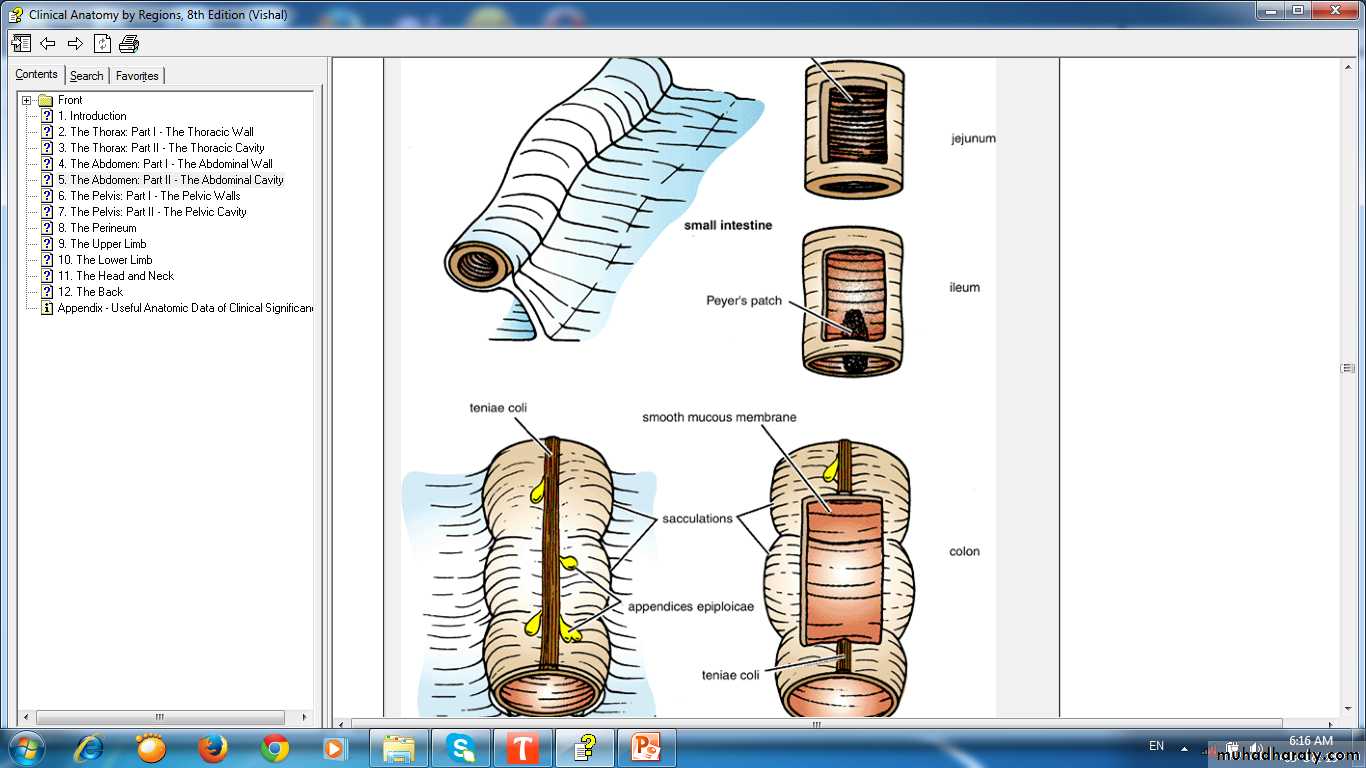Click the content pane's bottom horizontal scrollbar
The image size is (1366, 768).
[816, 724]
